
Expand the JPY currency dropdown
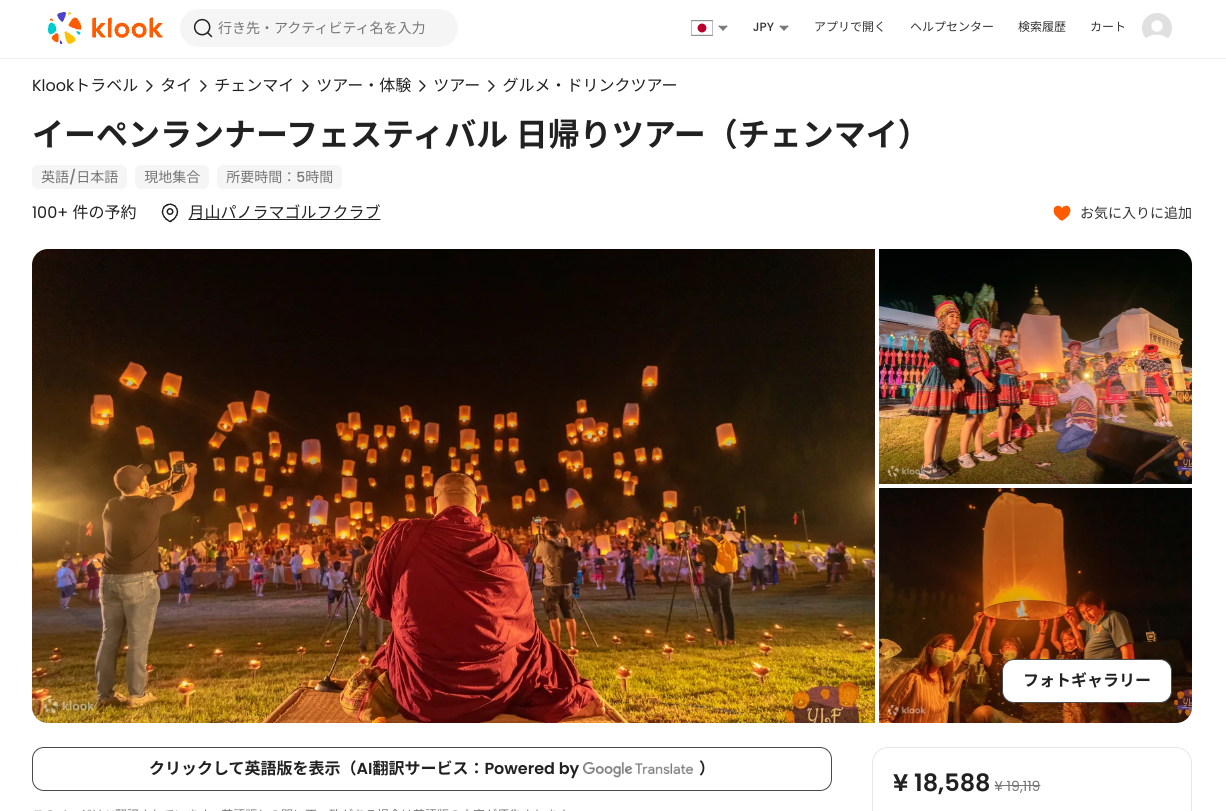(x=771, y=28)
